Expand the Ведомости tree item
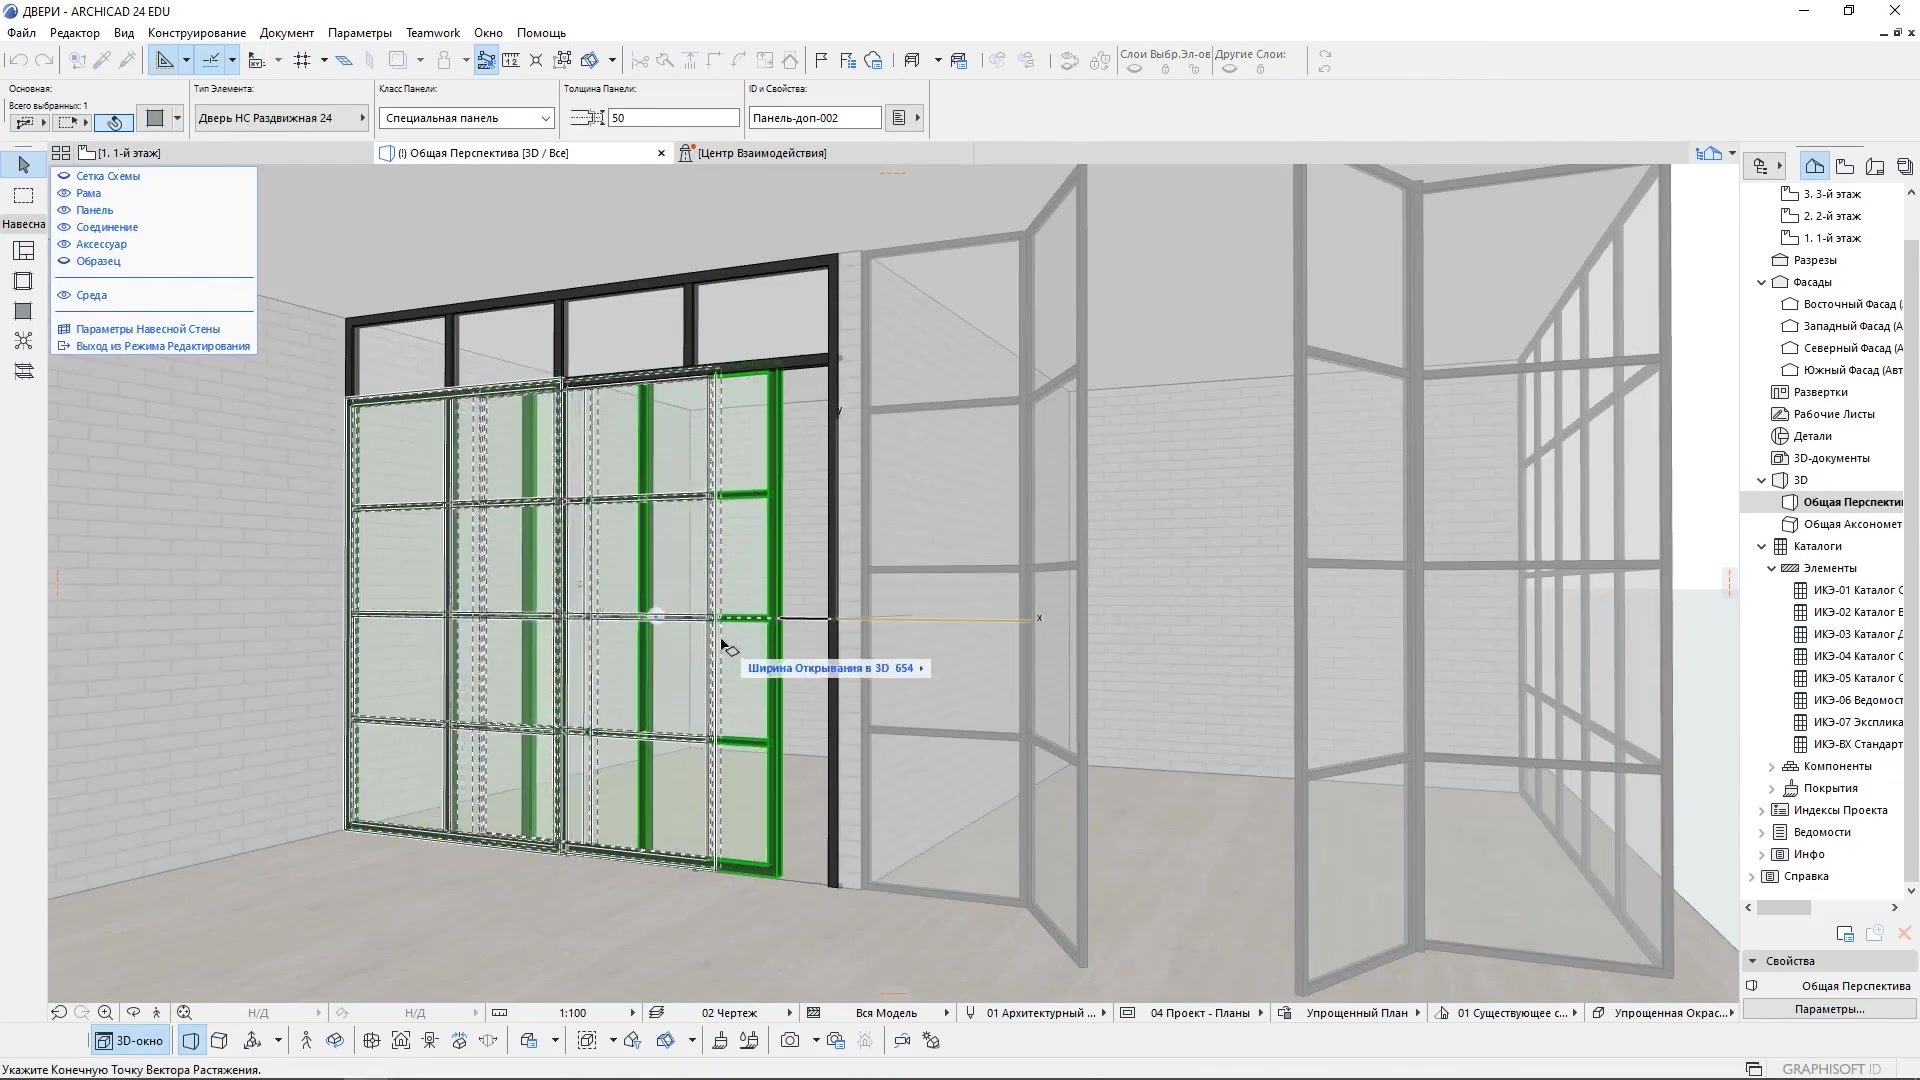 click(1762, 832)
